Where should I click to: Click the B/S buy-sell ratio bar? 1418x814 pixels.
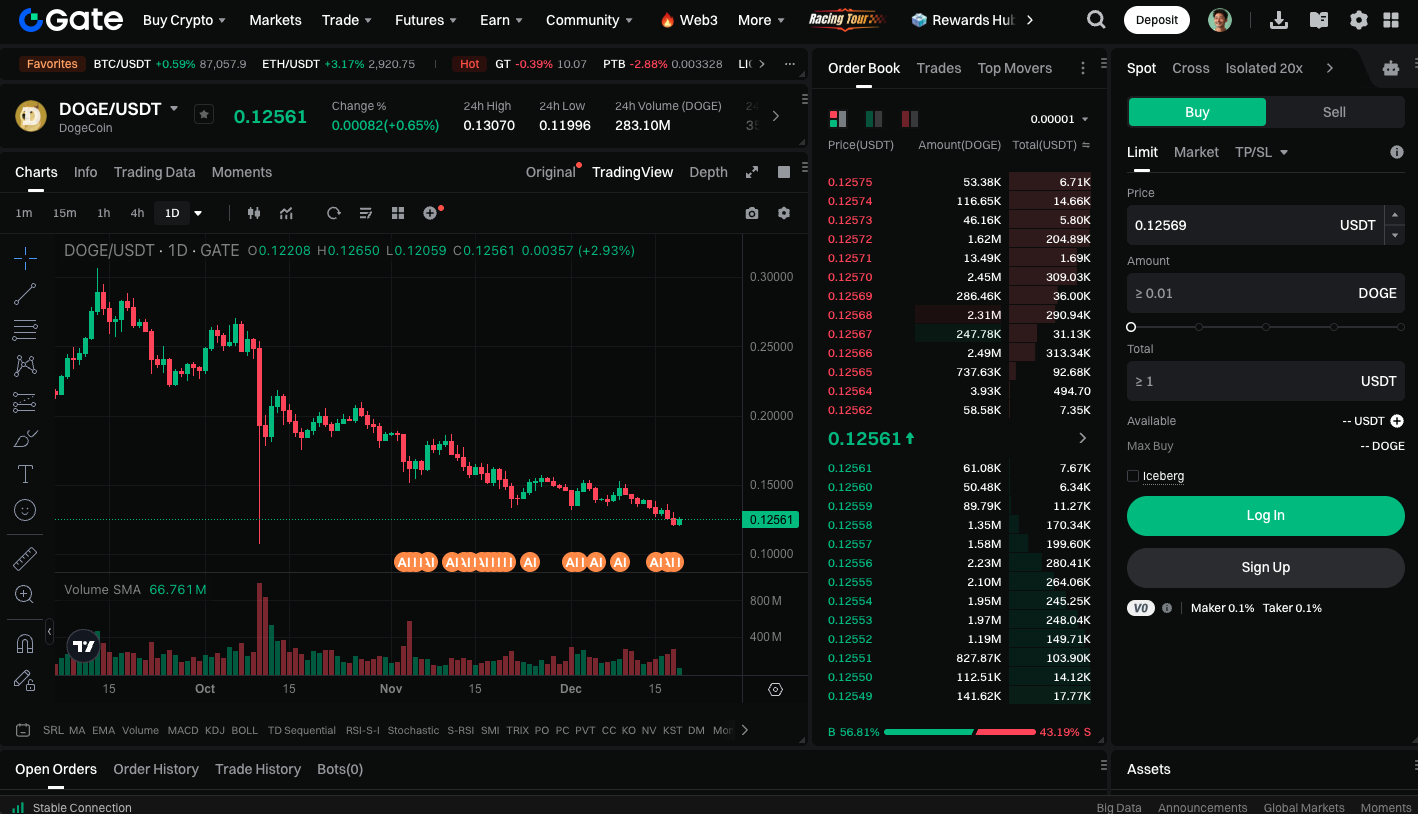pos(960,732)
